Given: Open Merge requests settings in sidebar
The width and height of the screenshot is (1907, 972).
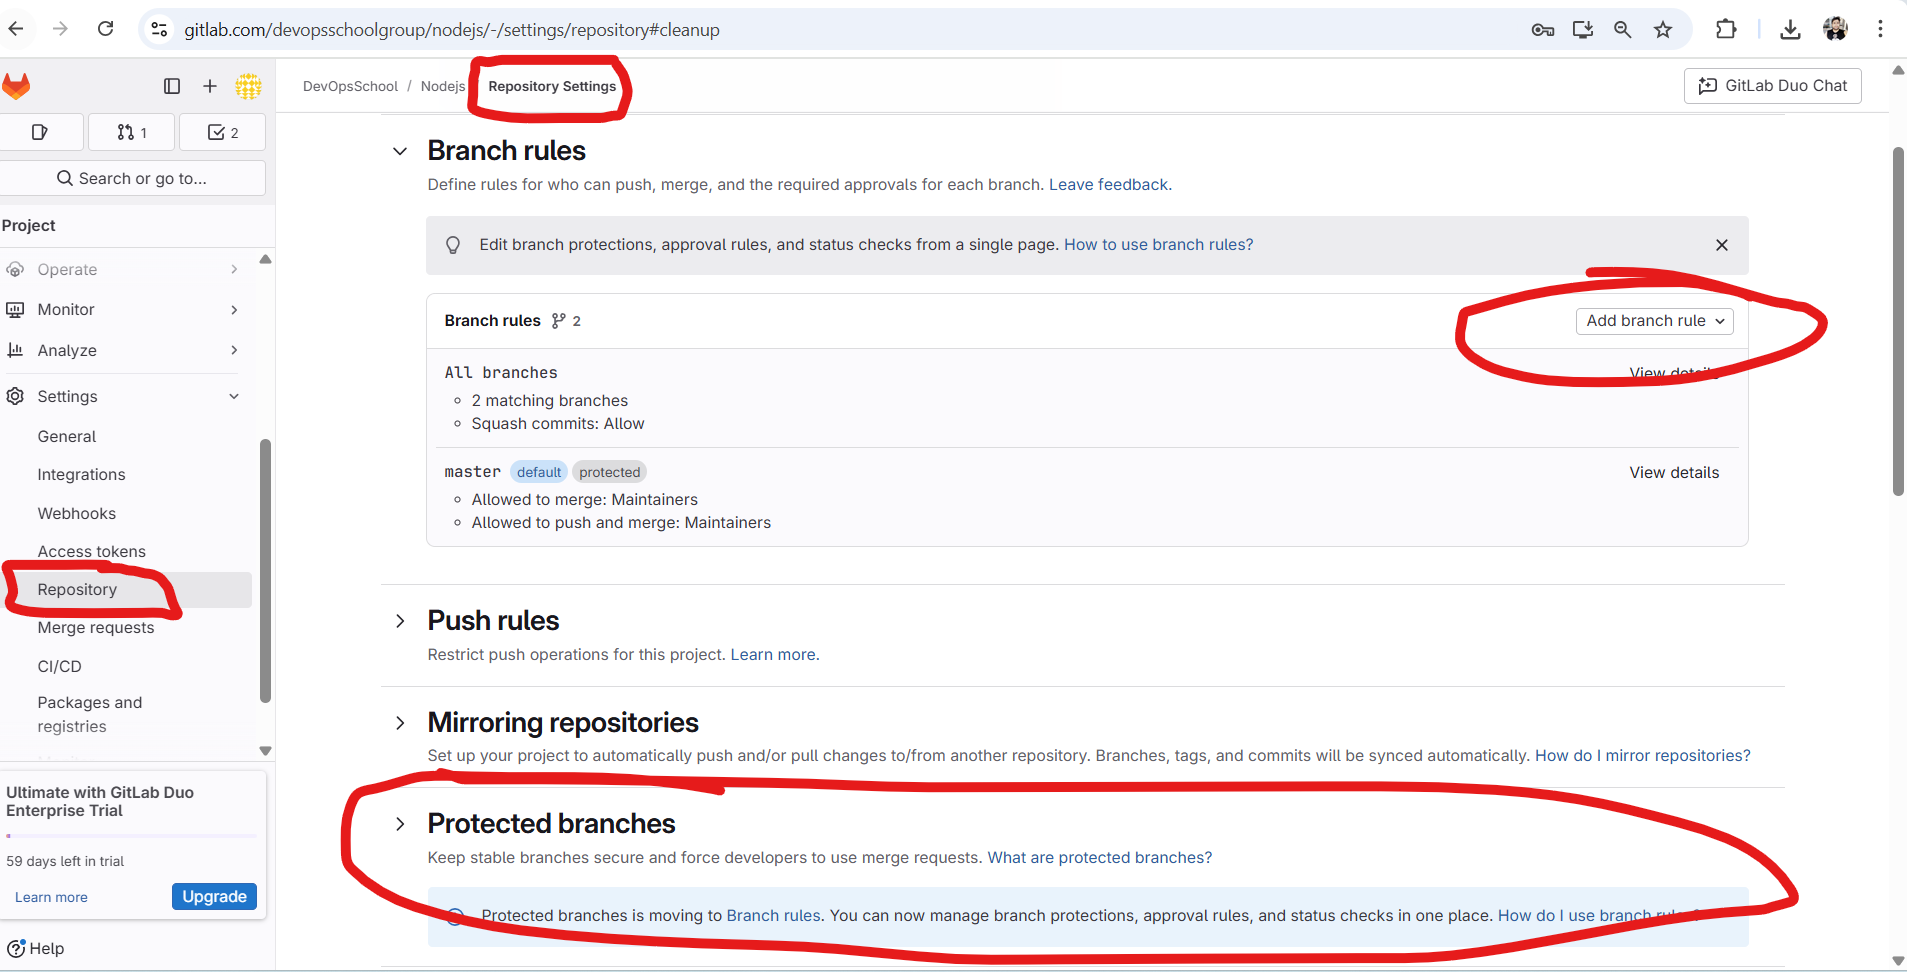Looking at the screenshot, I should point(96,628).
